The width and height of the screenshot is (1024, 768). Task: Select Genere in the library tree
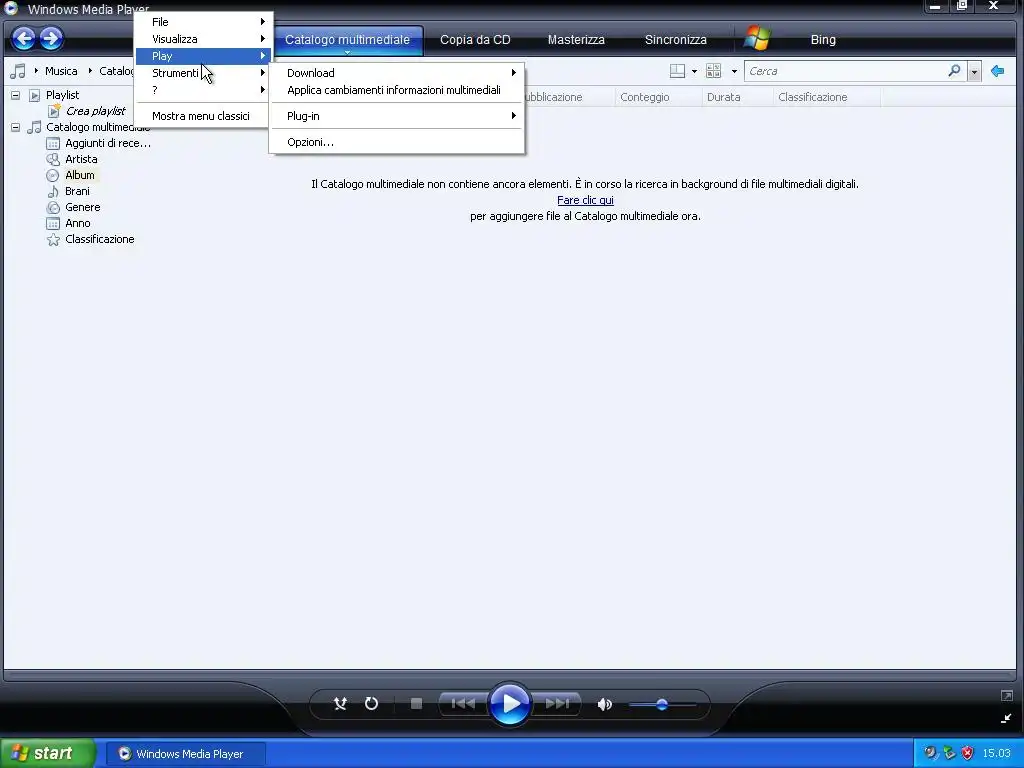pos(82,207)
